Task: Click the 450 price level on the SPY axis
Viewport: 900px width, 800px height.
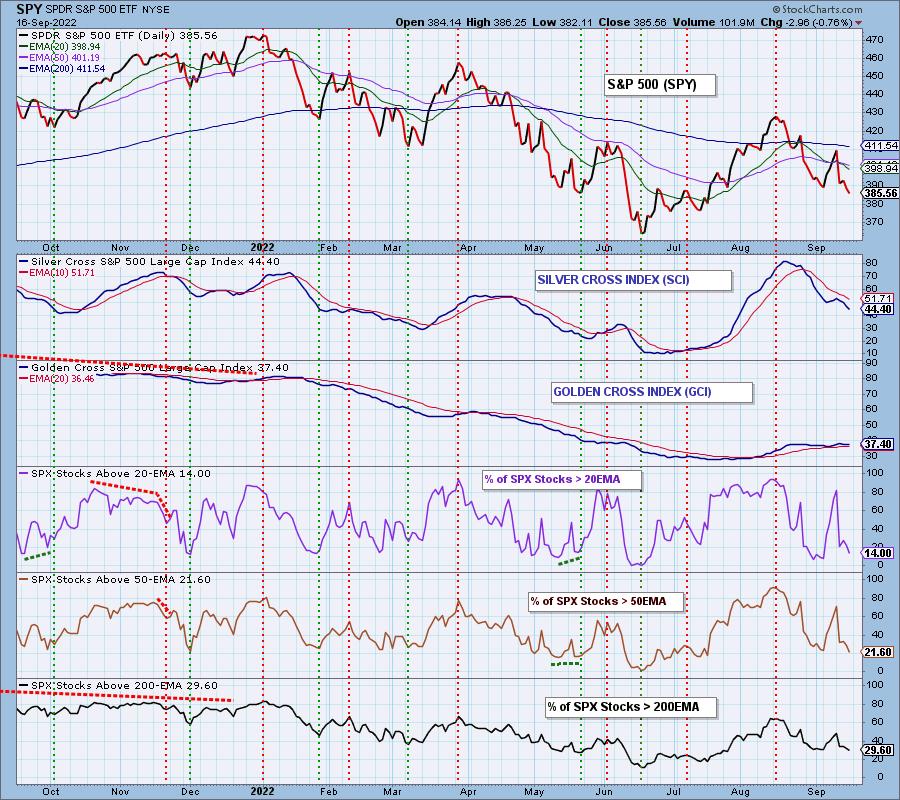Action: (874, 76)
